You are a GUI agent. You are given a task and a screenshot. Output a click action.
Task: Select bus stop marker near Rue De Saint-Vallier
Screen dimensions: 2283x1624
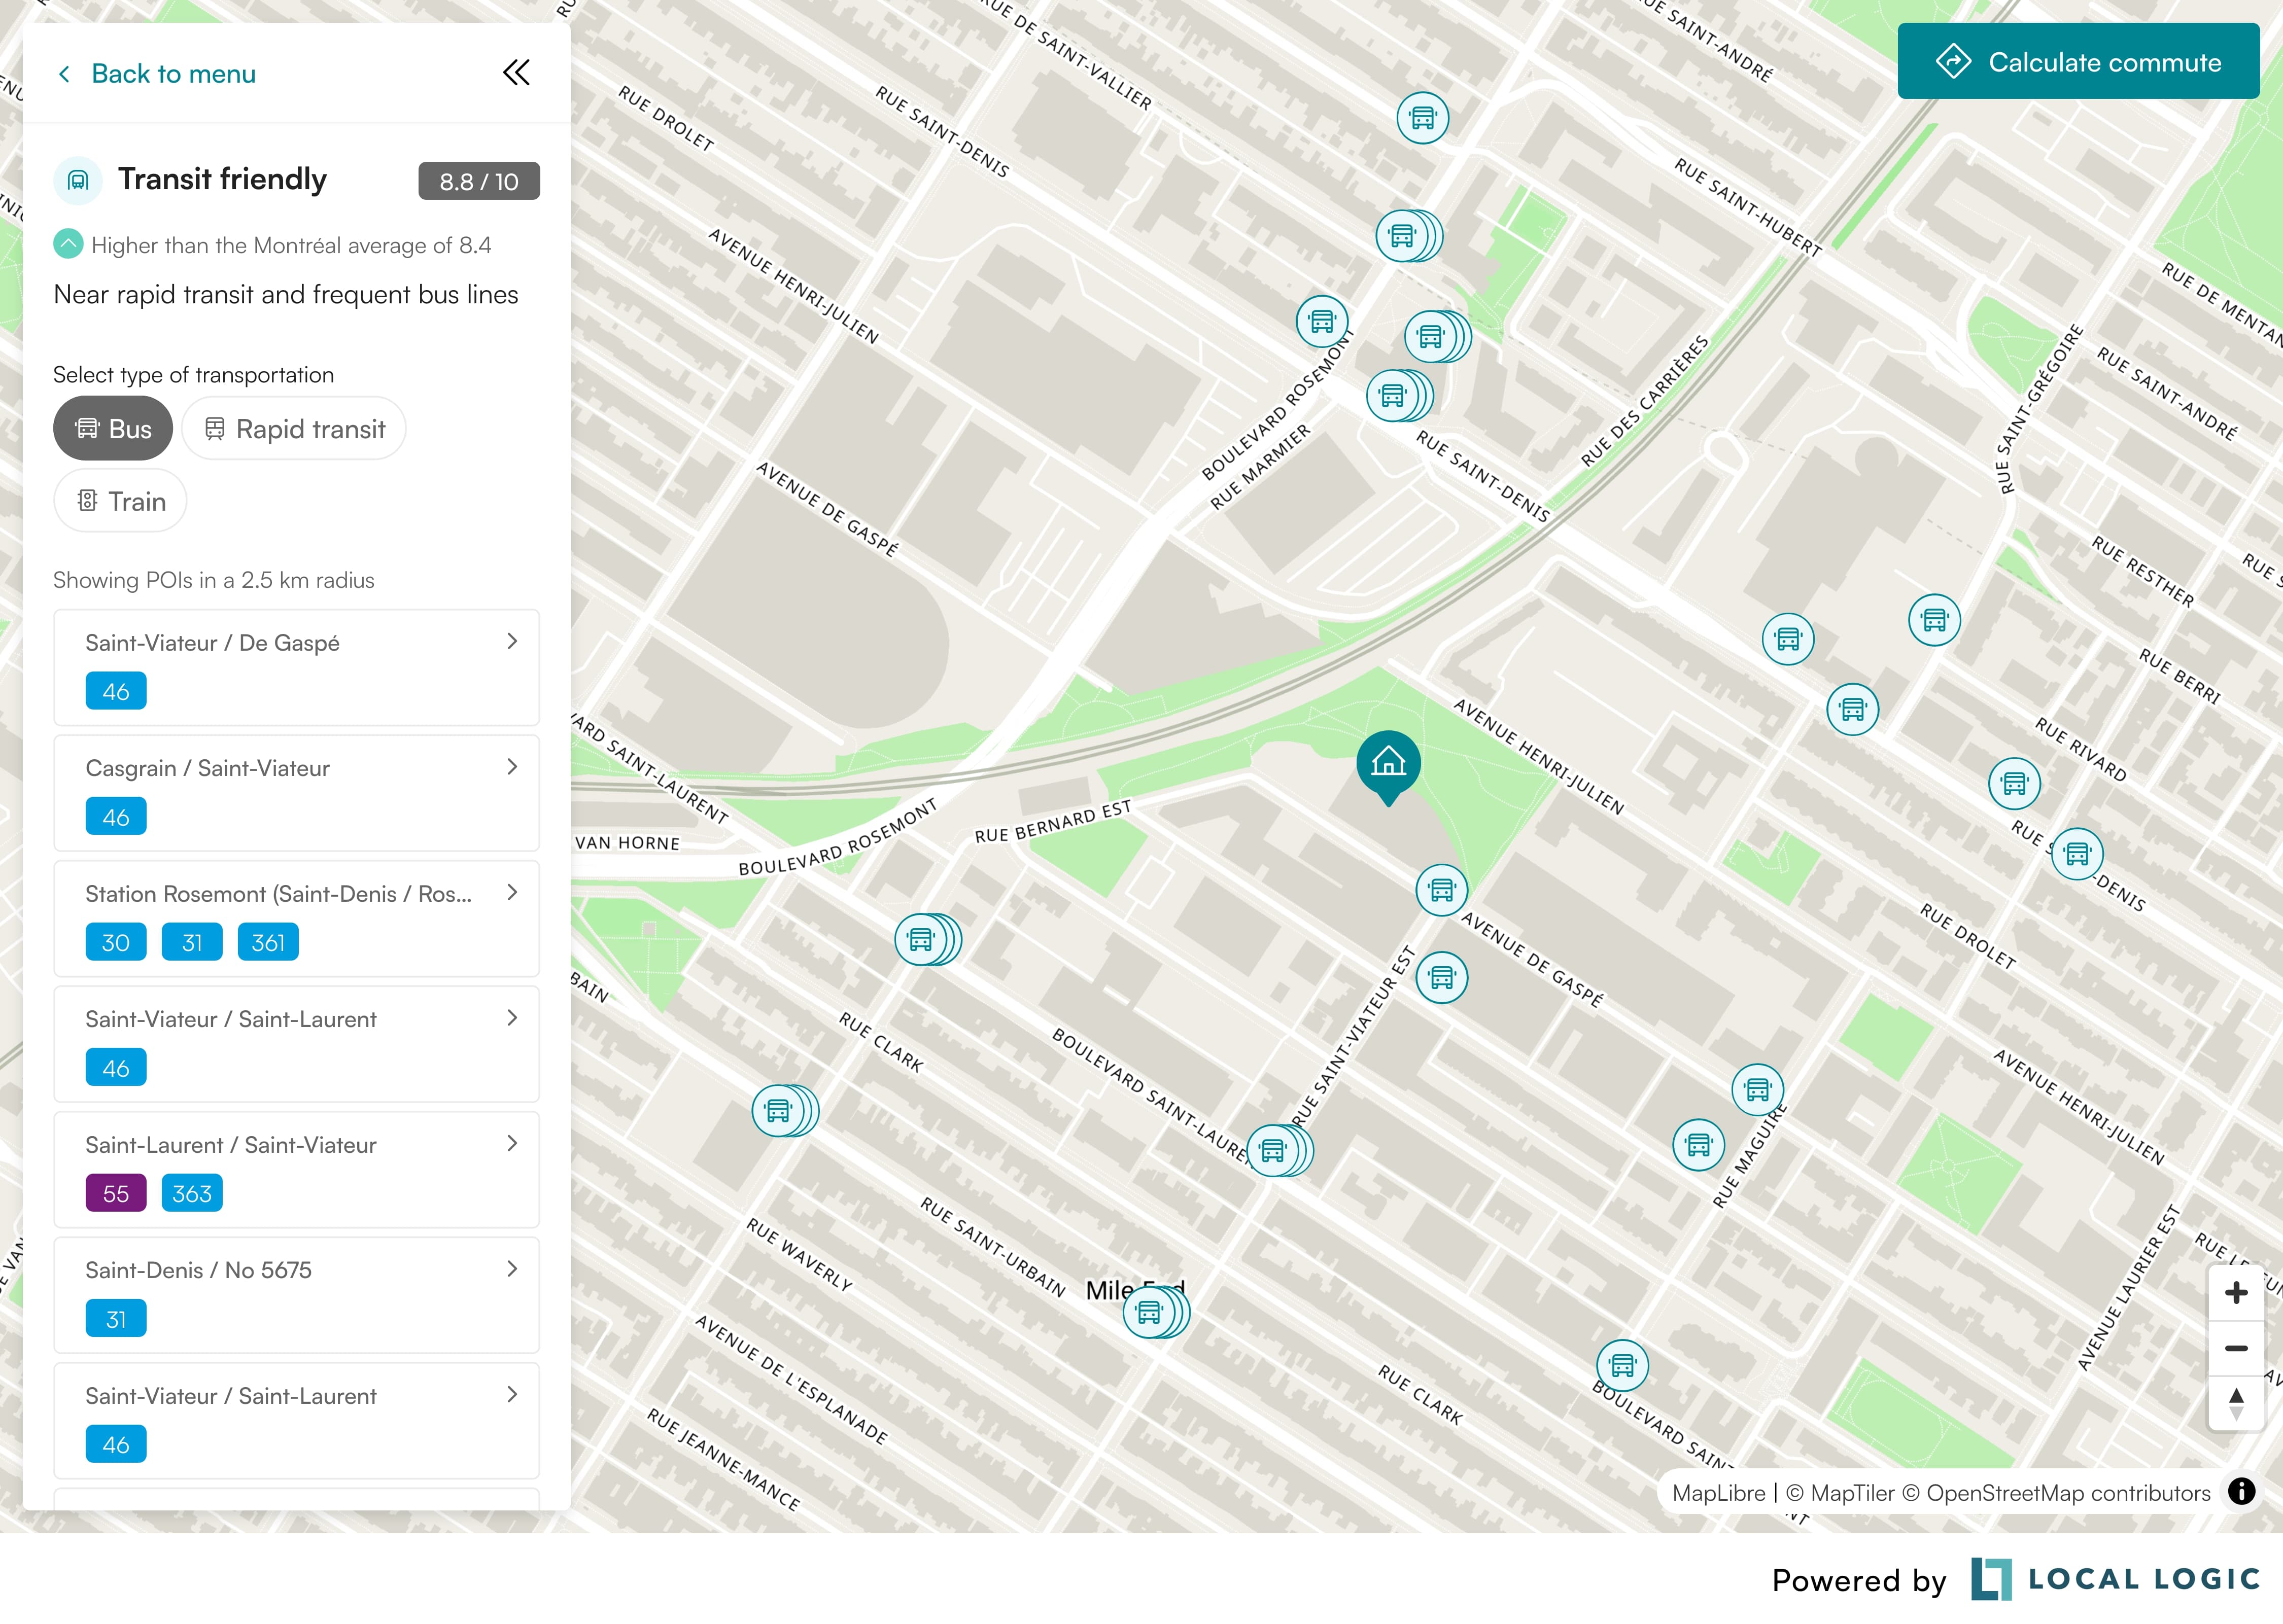1422,118
